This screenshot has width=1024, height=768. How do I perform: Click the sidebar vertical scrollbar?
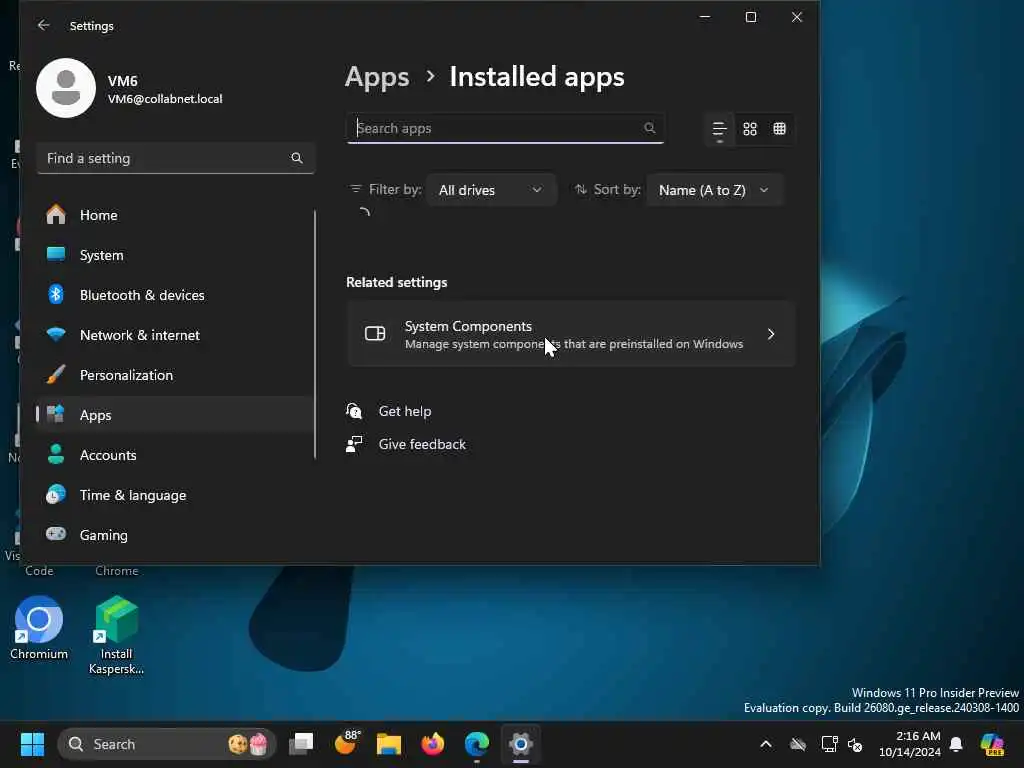(315, 334)
